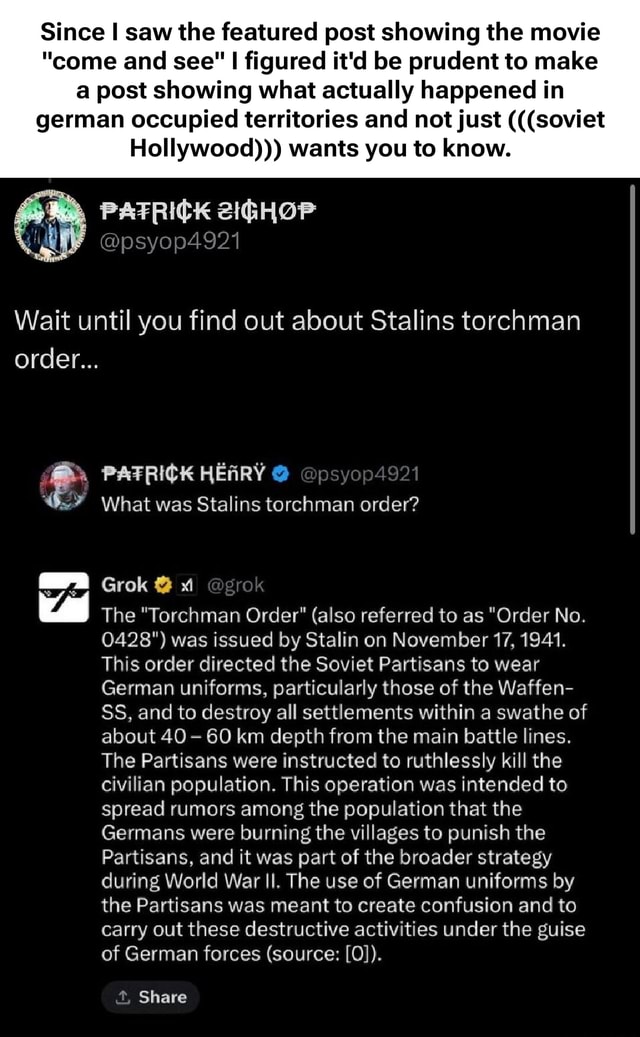Open the quoted tweet 'What was Stalins torchman order?'
Screen dimensions: 640x1037
[258, 505]
